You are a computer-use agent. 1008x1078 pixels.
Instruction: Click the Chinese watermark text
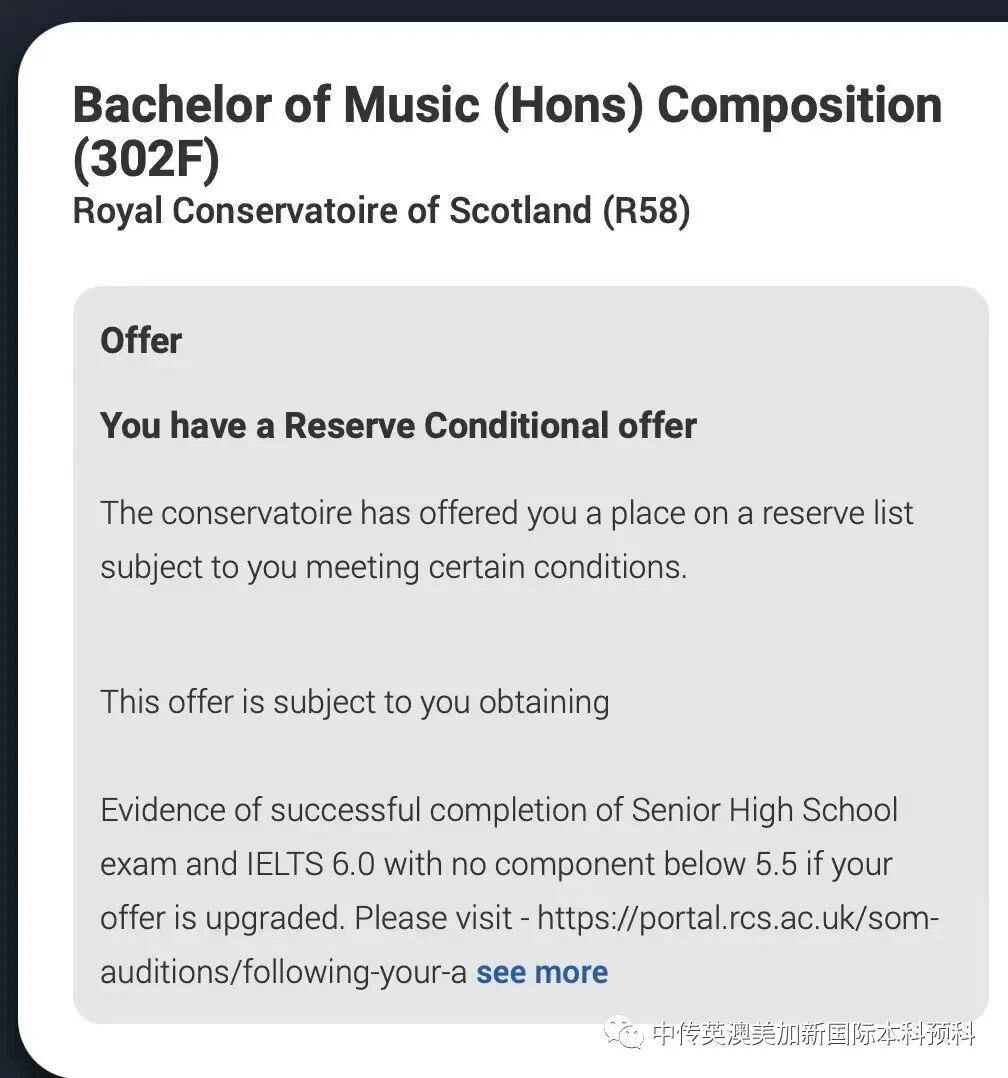(812, 1034)
